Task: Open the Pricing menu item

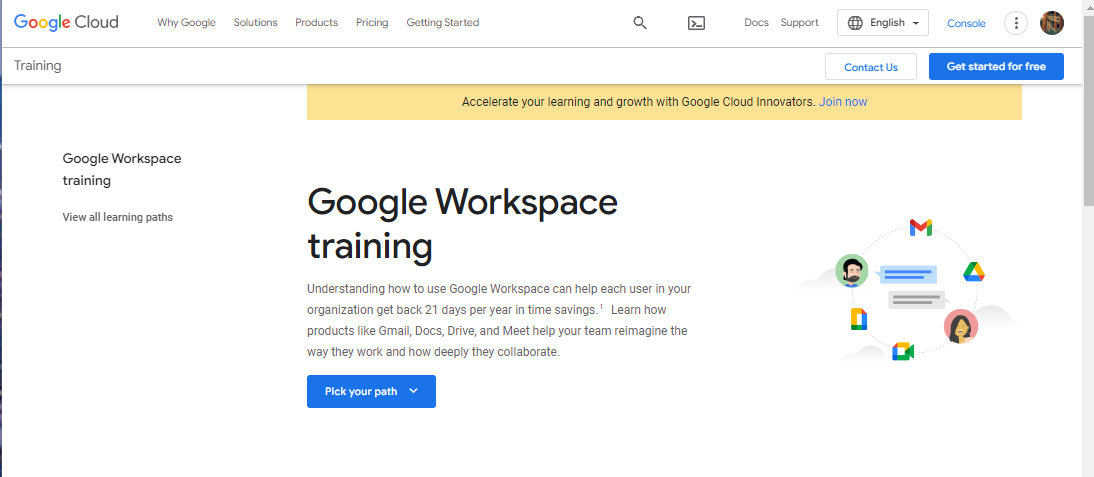Action: point(372,22)
